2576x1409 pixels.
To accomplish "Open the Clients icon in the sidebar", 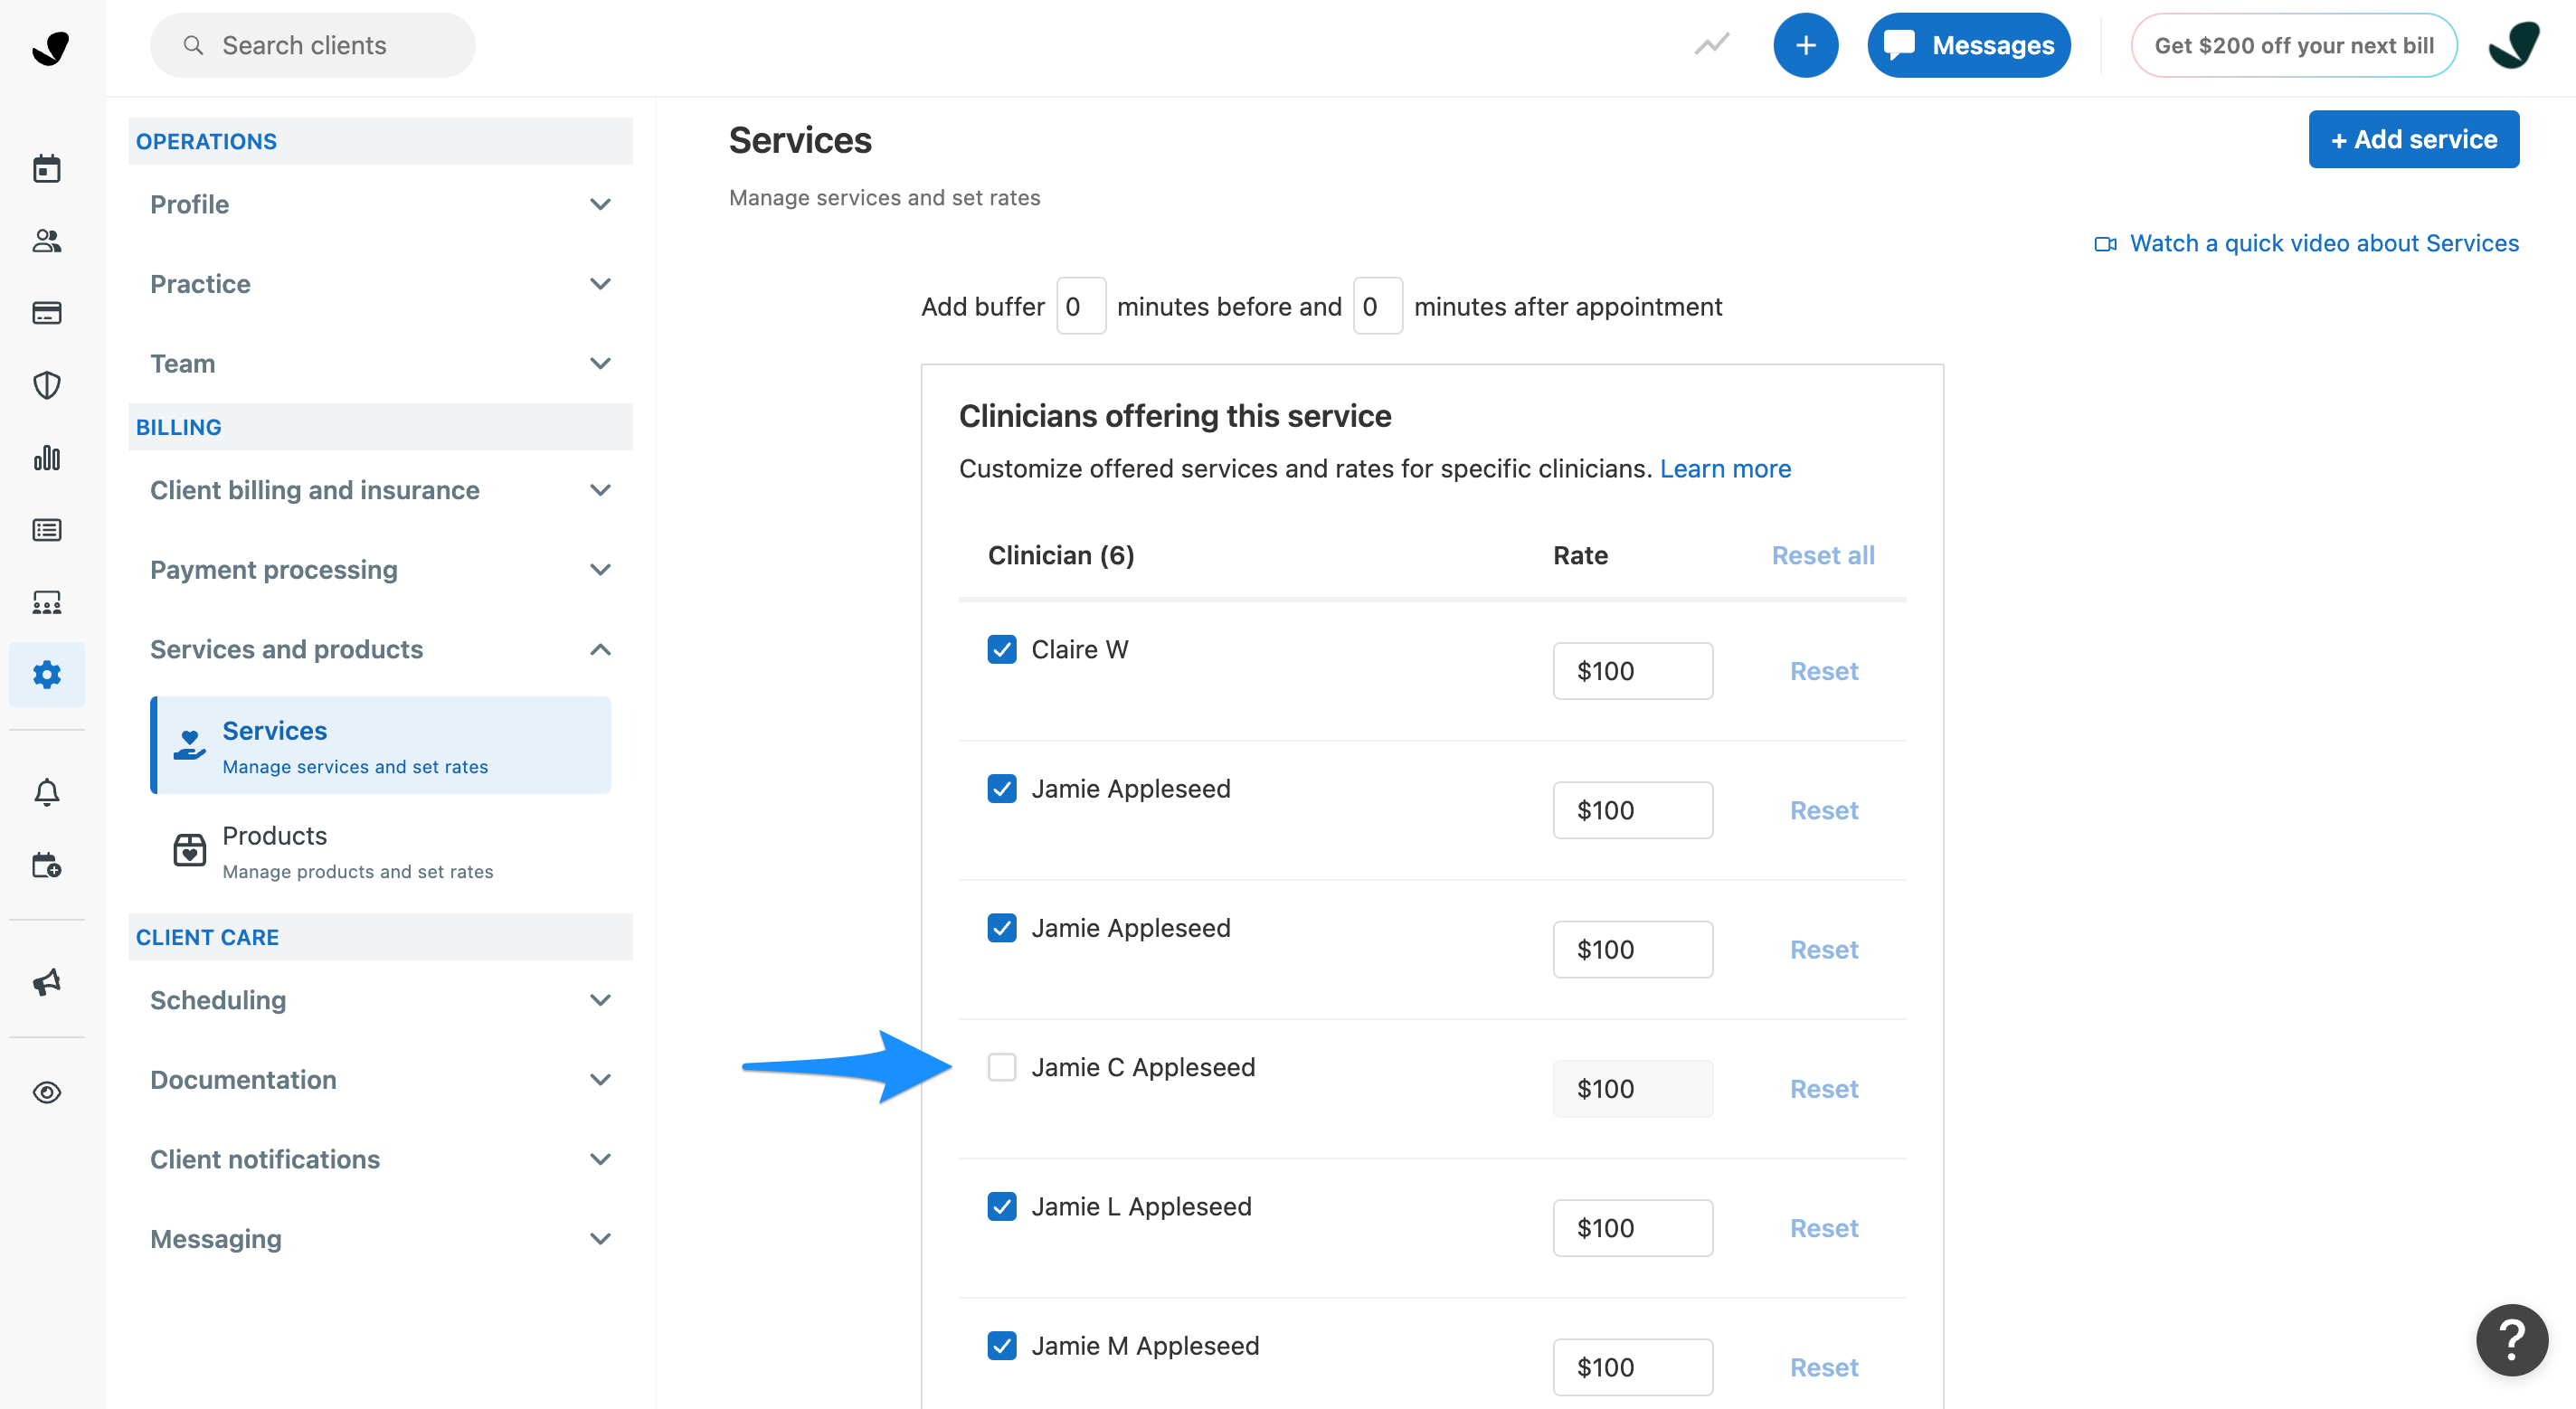I will pos(46,240).
